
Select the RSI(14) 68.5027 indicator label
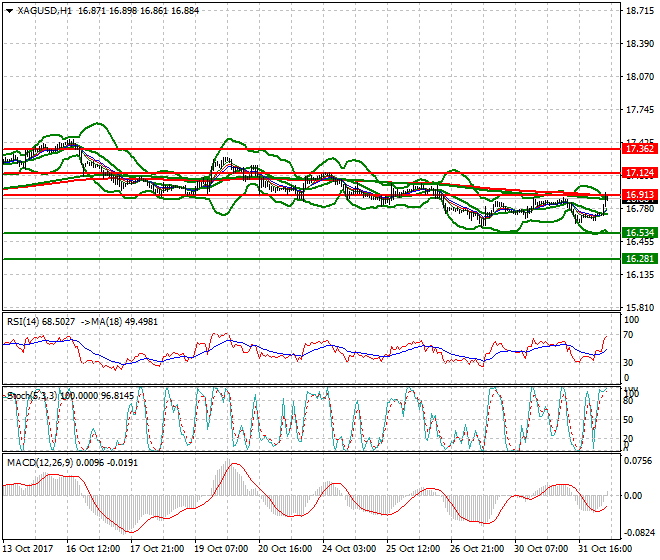(41, 322)
